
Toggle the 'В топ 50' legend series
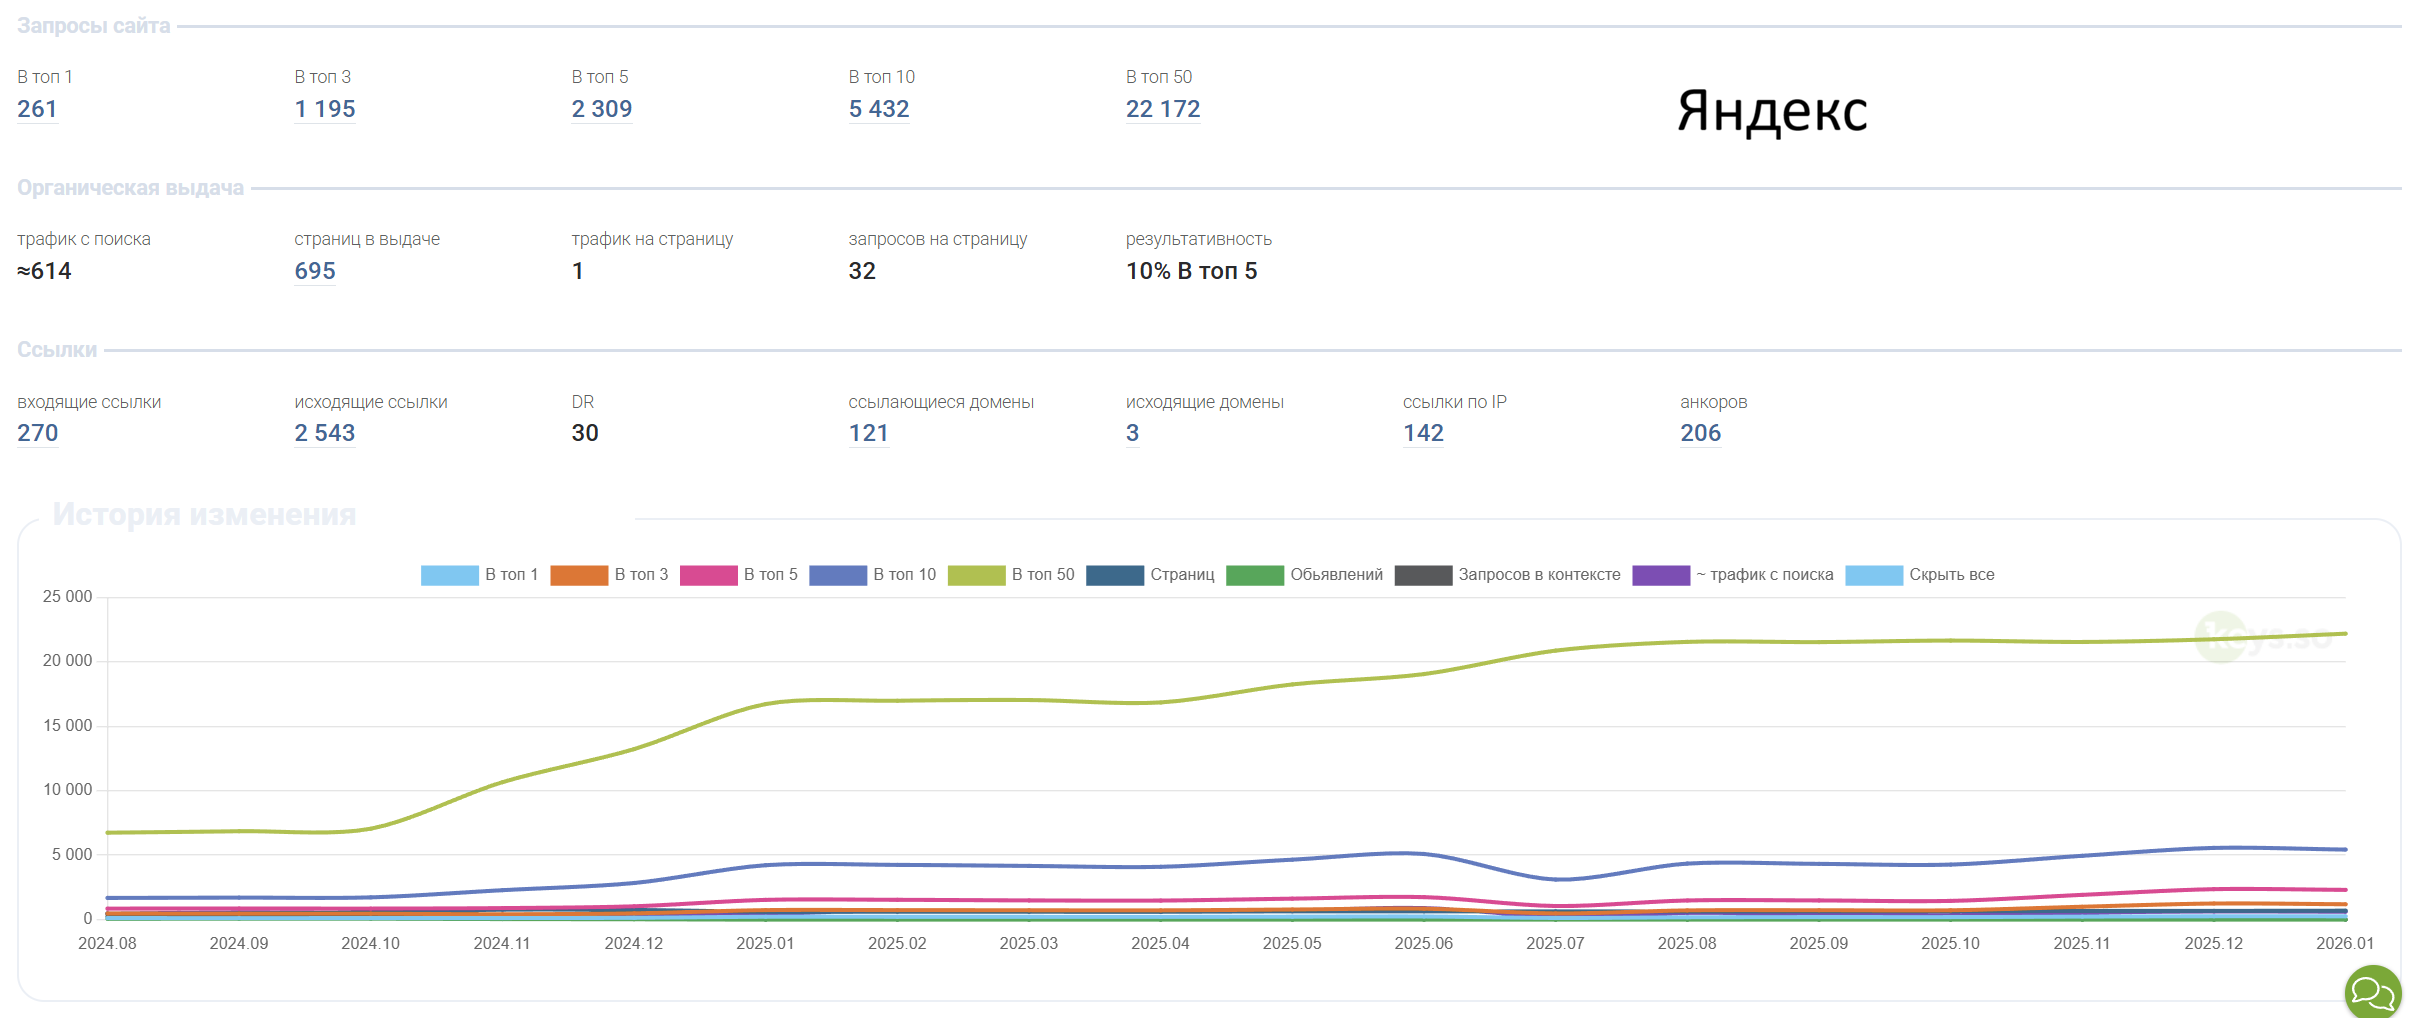tap(1011, 575)
